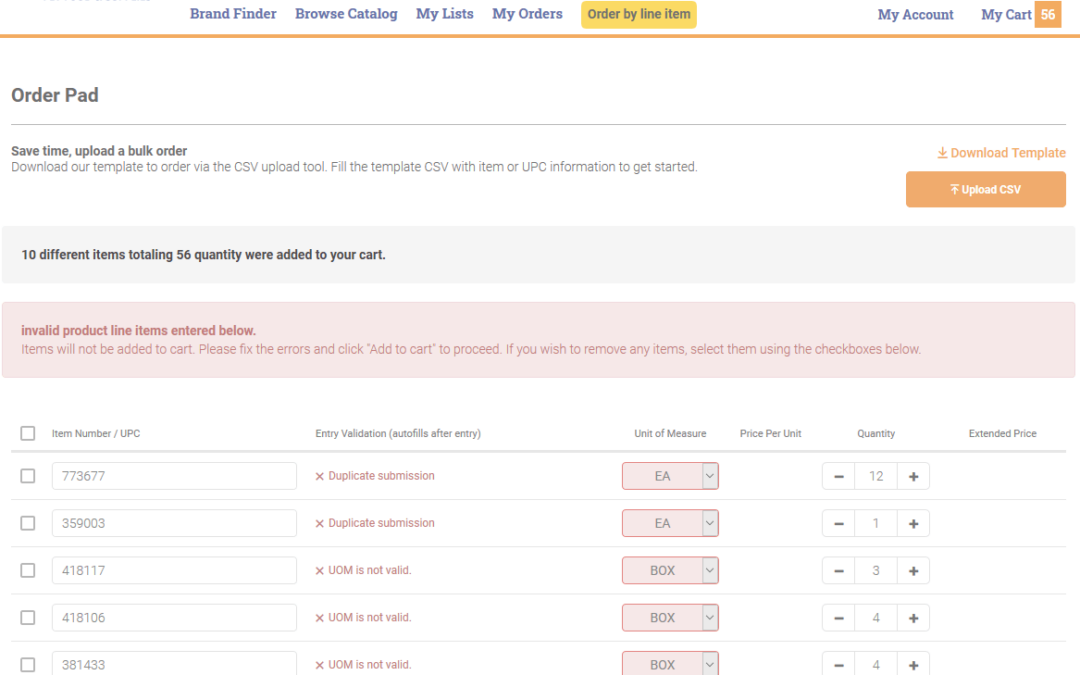
Task: Open BOX unit dropdown for 381433
Action: coord(670,663)
